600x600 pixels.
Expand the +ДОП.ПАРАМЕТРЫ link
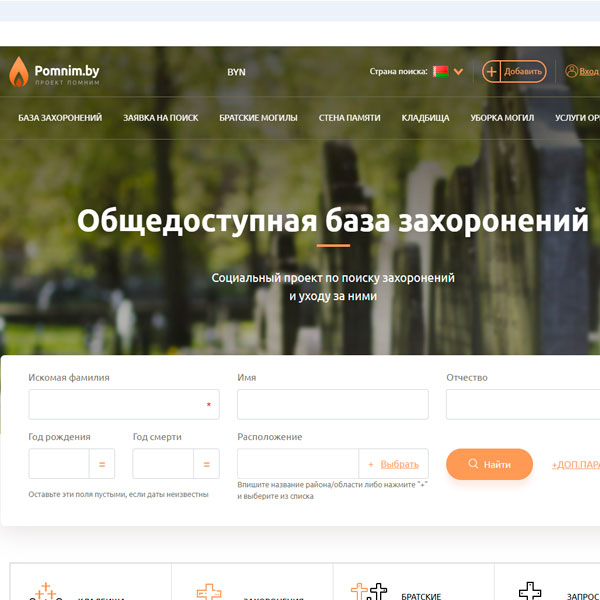[x=576, y=465]
